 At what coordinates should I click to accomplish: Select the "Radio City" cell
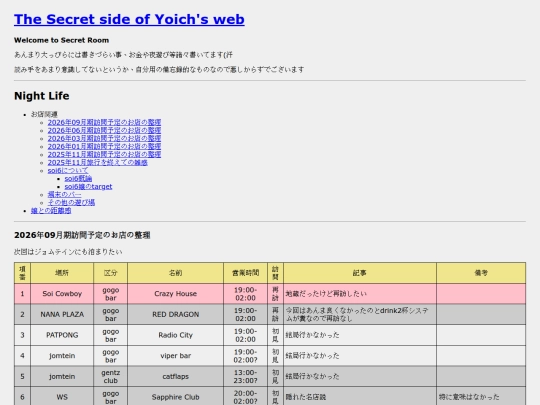coord(176,335)
